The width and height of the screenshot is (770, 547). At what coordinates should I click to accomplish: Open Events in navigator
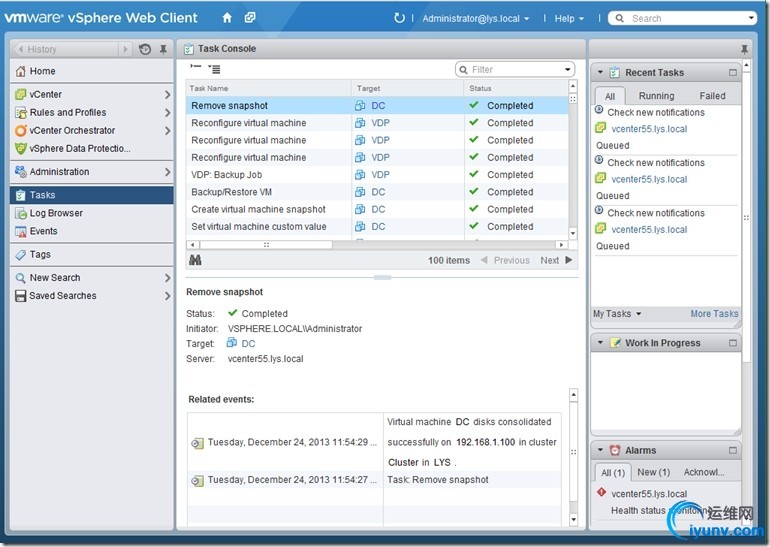pos(91,231)
